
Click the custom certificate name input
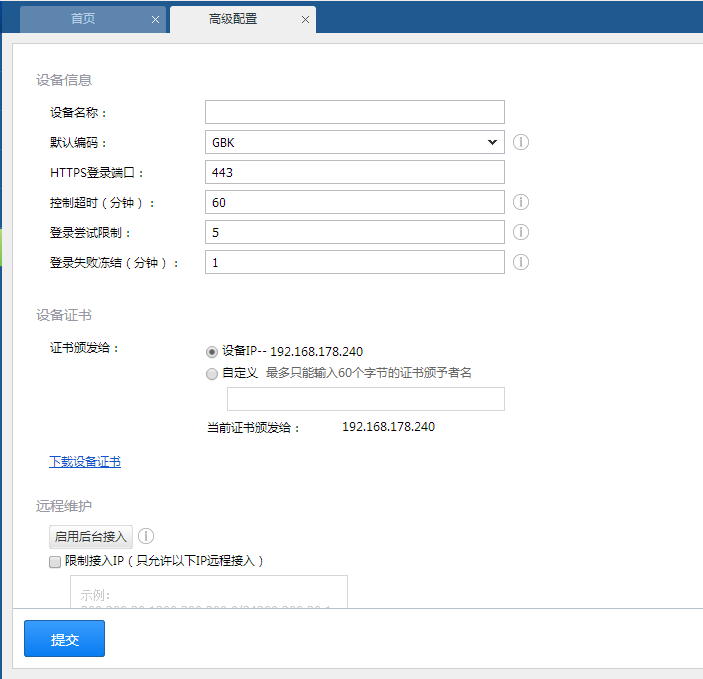[x=366, y=399]
